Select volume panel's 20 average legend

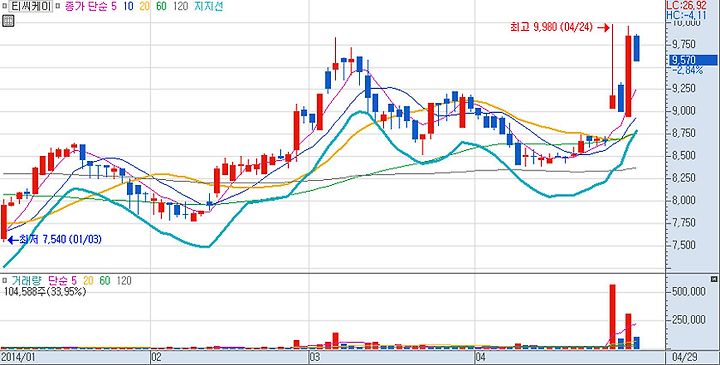(89, 280)
